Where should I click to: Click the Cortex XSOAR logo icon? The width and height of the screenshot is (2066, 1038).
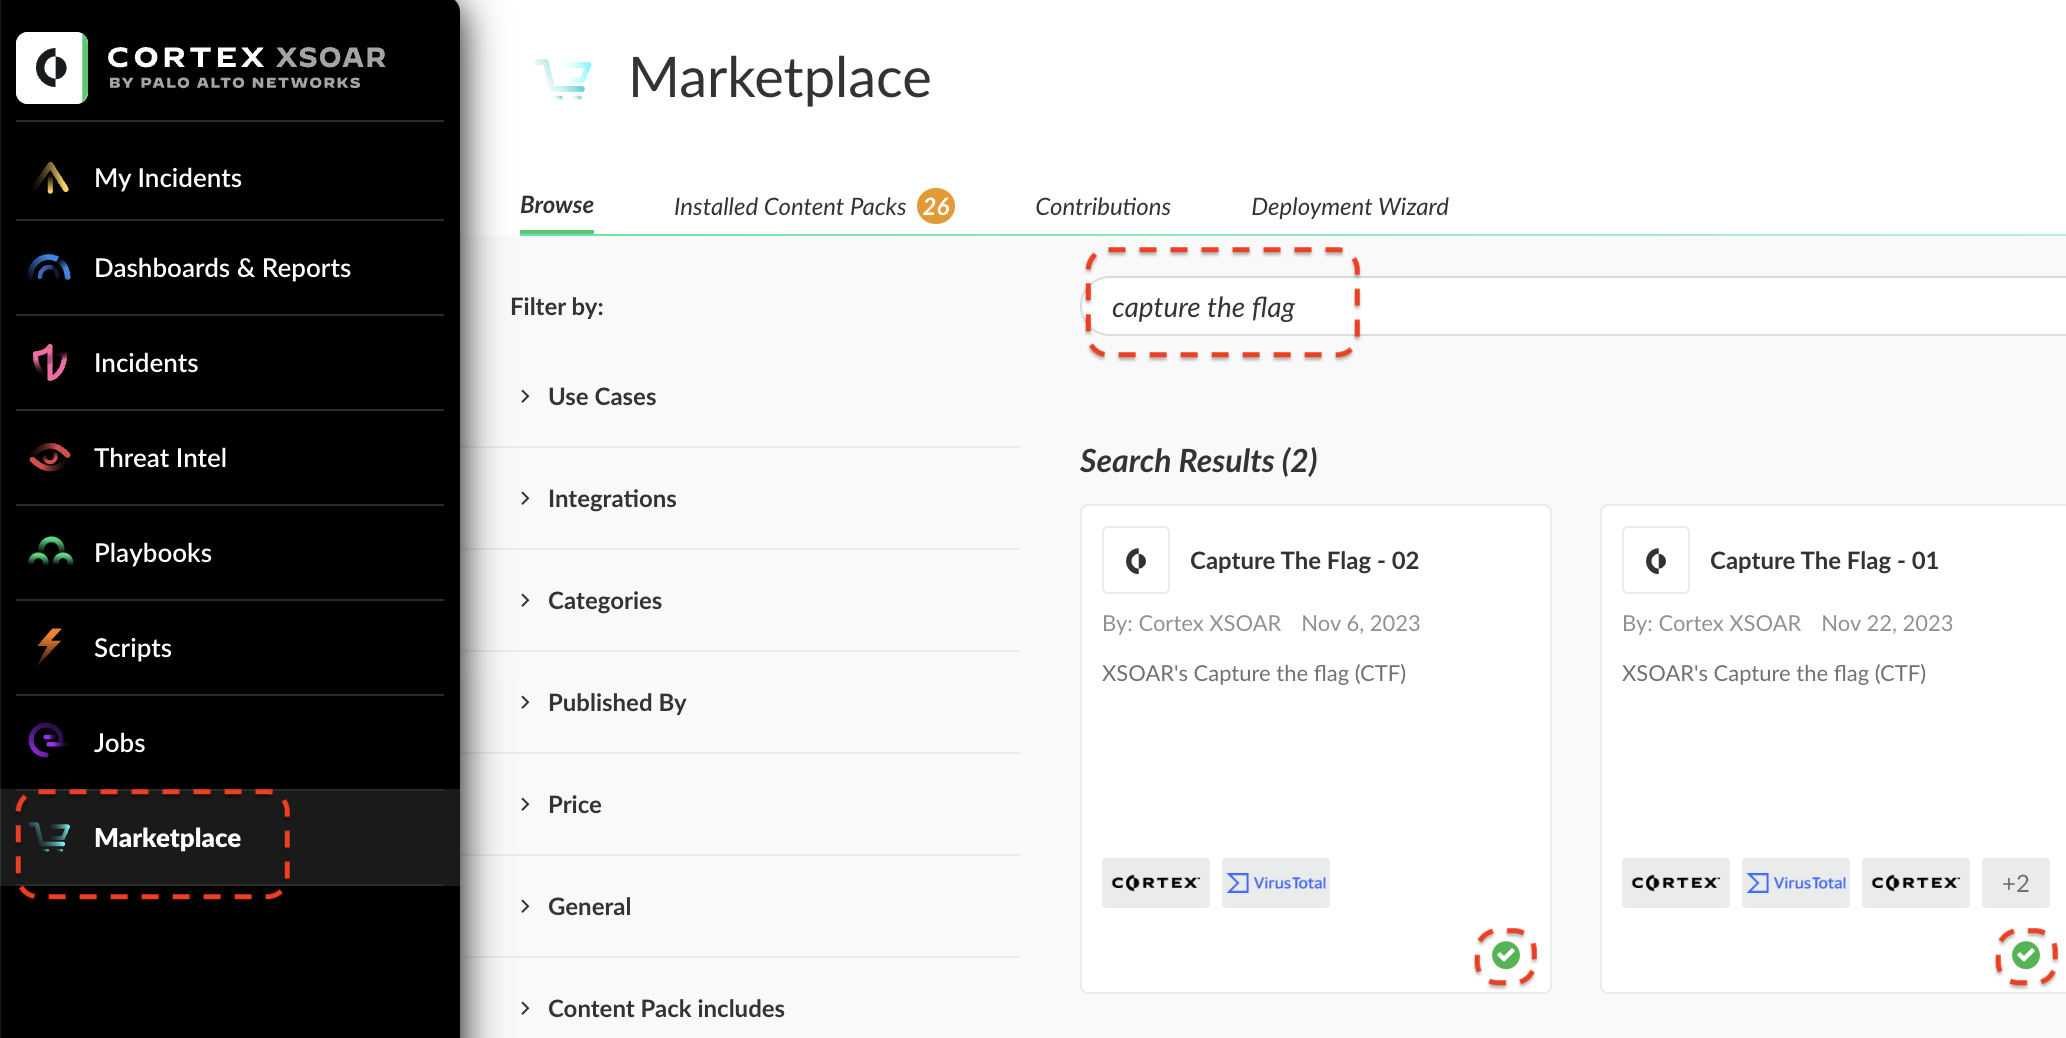pos(52,68)
